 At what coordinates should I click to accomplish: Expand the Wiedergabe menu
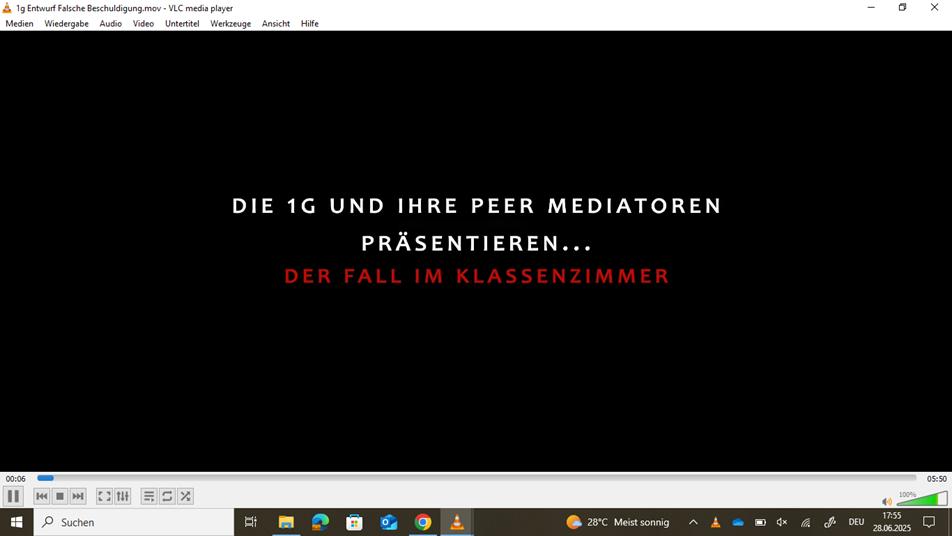click(66, 23)
